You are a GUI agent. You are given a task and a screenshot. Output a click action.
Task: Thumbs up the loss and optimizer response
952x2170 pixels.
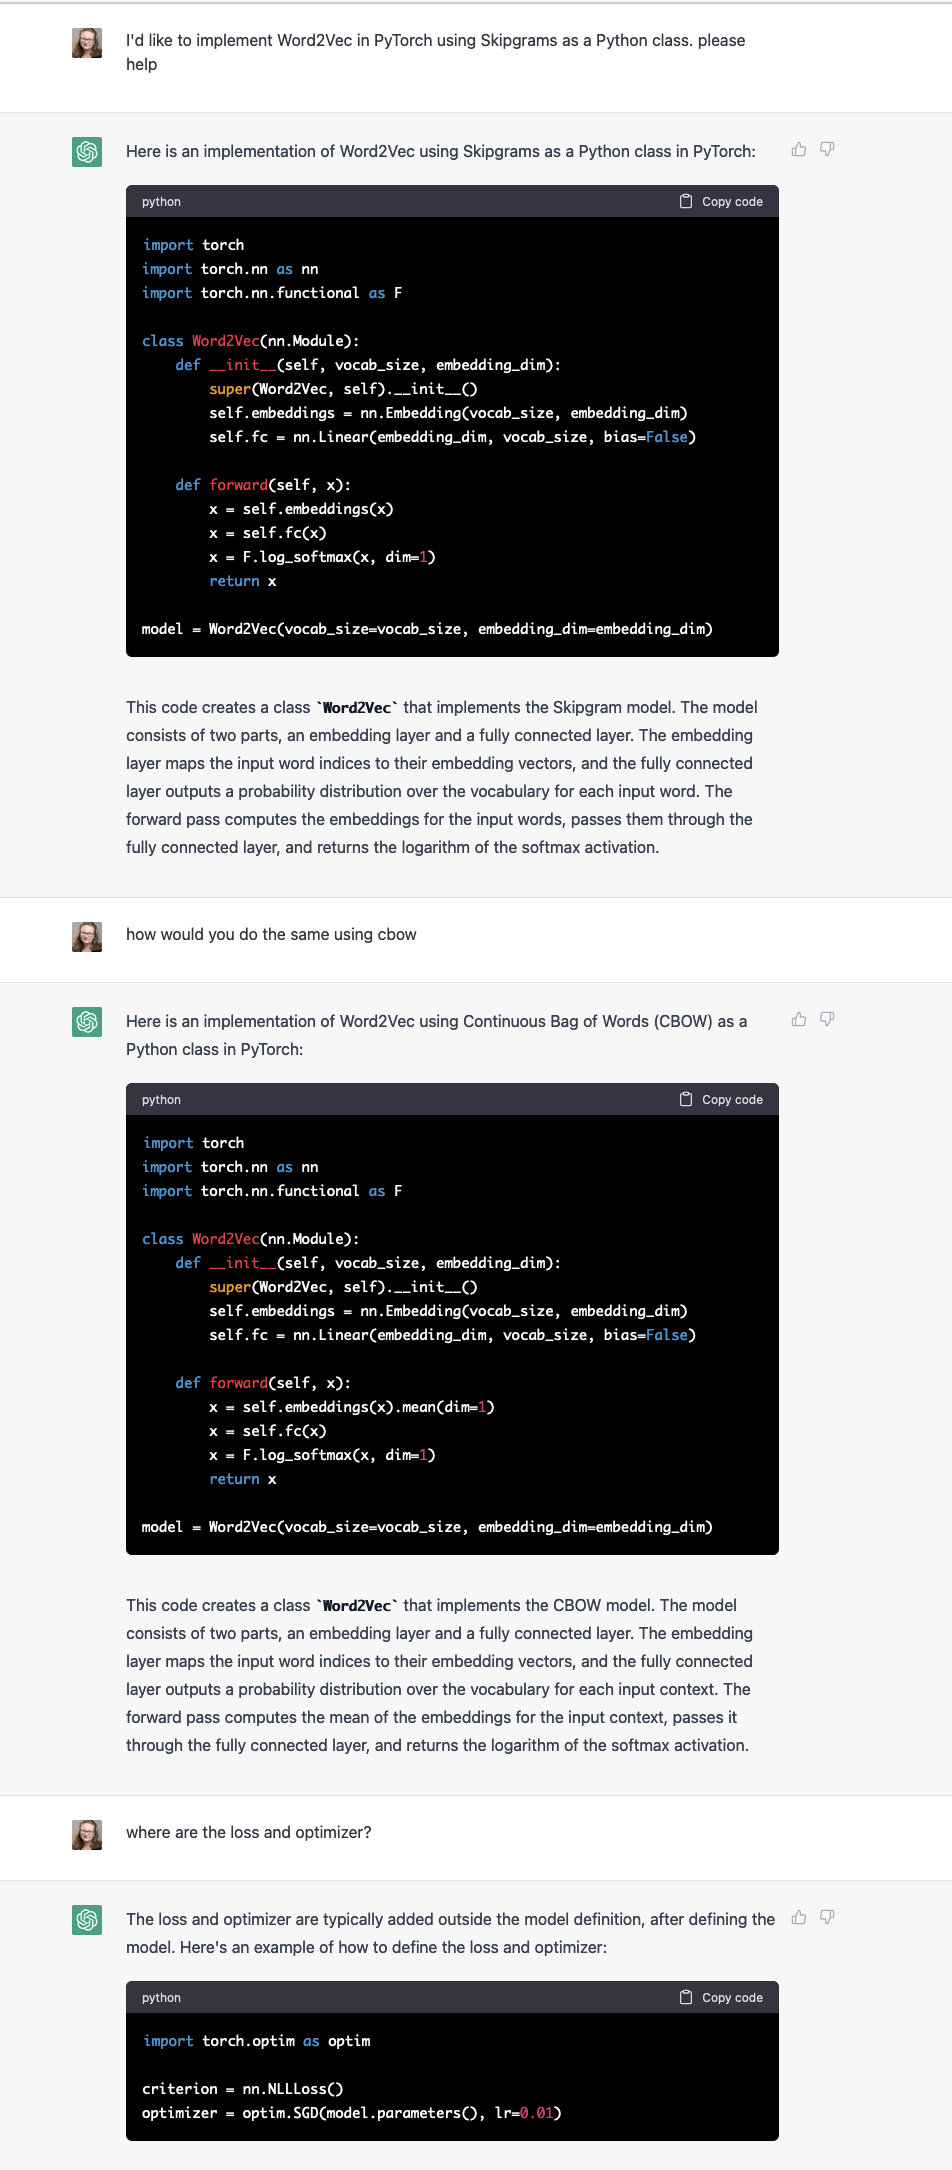point(799,1917)
